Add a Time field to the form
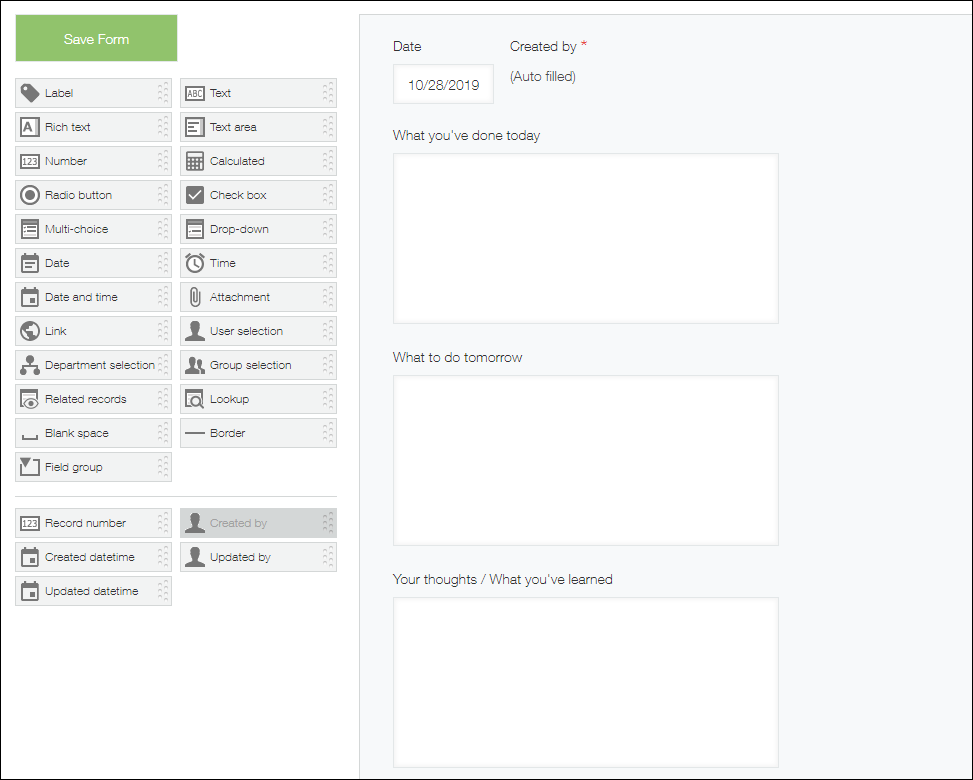Screen dimensions: 973x780 [220, 263]
